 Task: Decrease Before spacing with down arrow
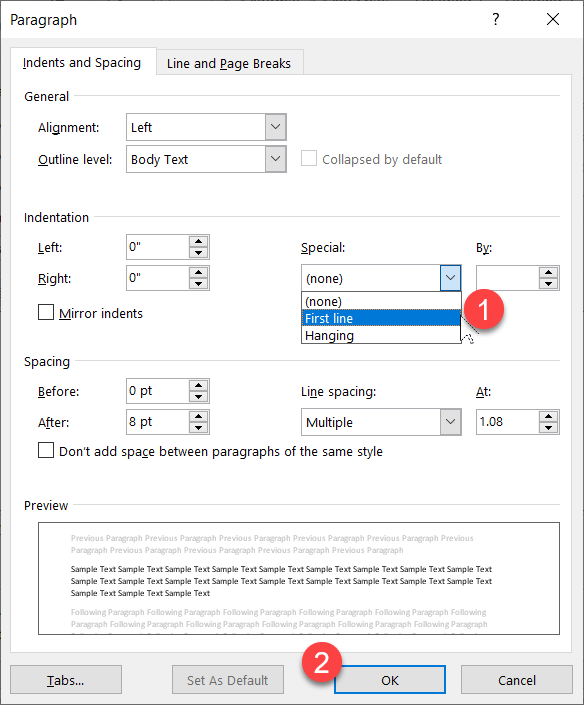point(198,397)
